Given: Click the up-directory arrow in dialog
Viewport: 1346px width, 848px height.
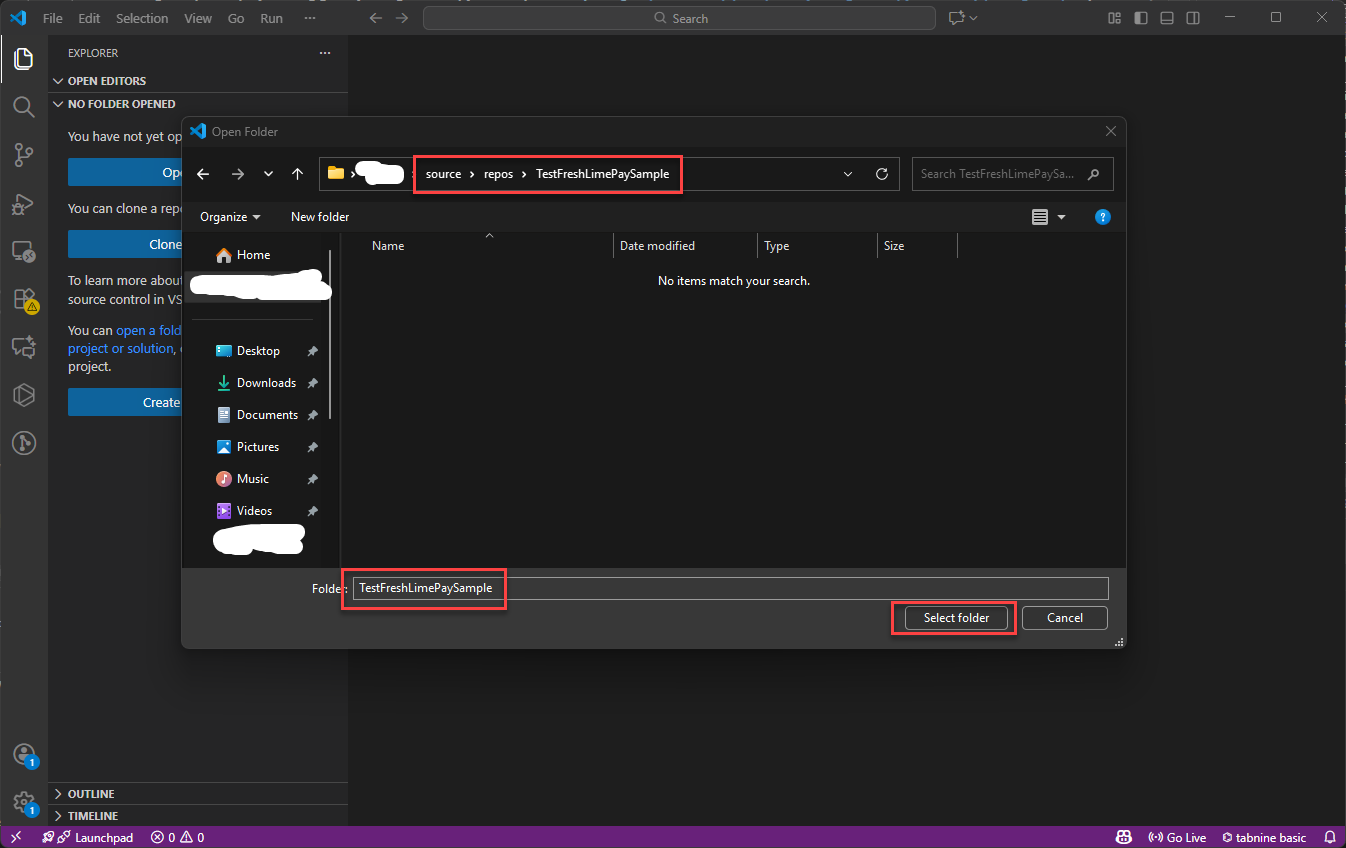Looking at the screenshot, I should (x=297, y=174).
